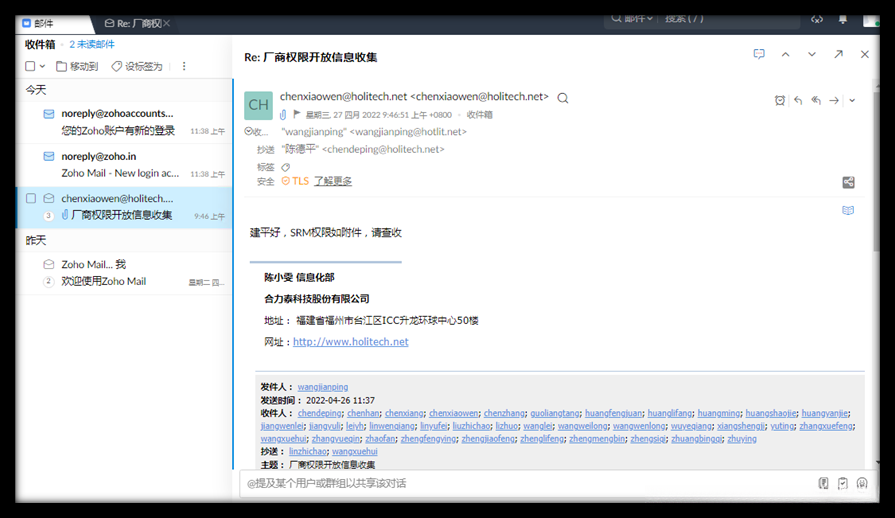Click the envelope icon of noreply@zoho.in email
This screenshot has width=895, height=518.
pyautogui.click(x=49, y=156)
